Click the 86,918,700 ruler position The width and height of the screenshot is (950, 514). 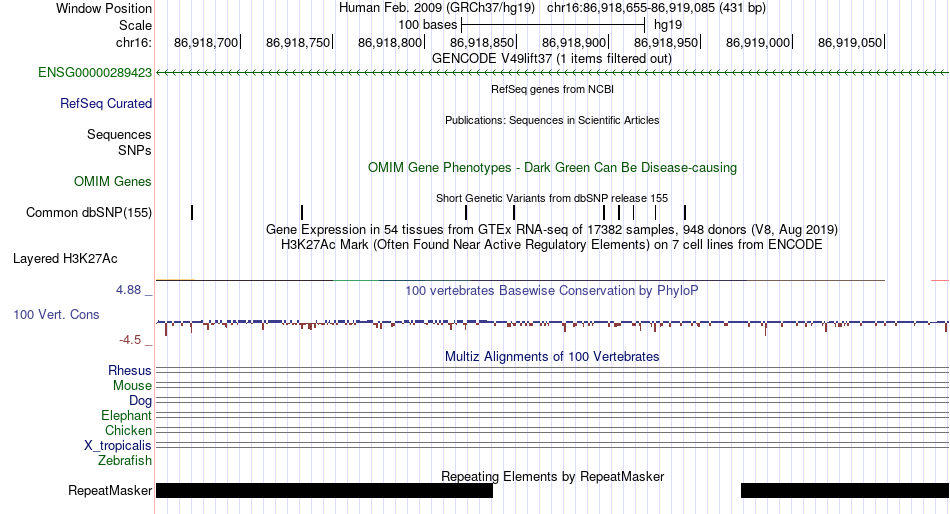tap(206, 42)
